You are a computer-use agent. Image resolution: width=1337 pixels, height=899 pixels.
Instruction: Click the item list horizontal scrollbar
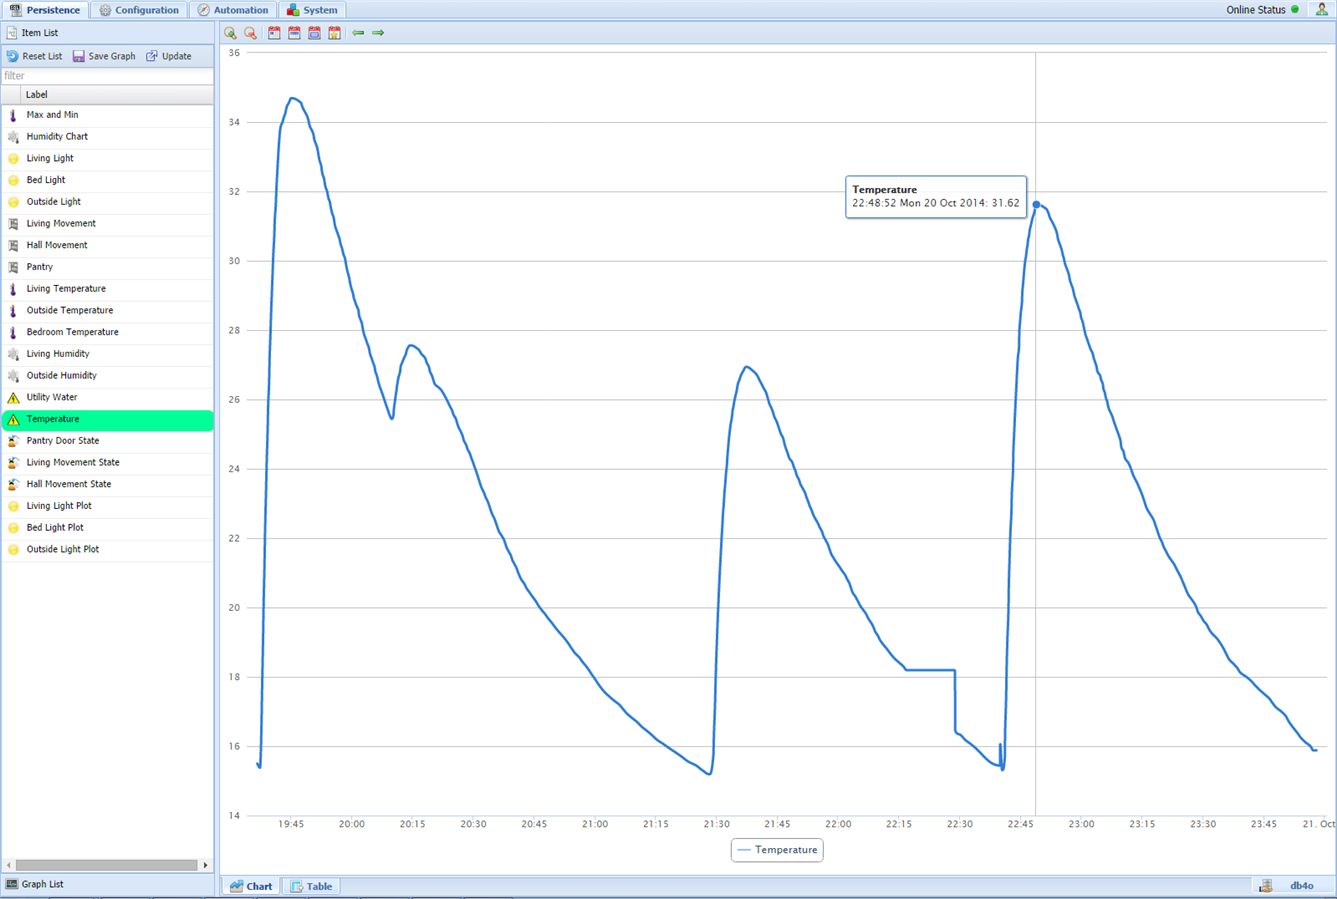point(106,865)
